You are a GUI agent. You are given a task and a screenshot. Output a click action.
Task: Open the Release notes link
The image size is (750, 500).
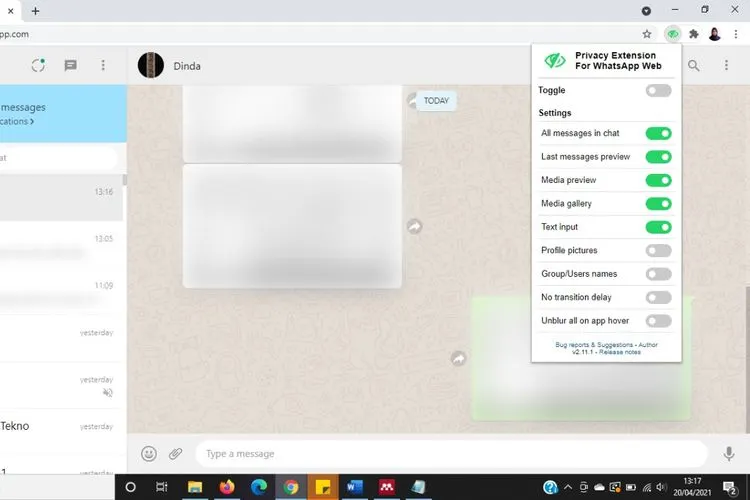pos(620,352)
